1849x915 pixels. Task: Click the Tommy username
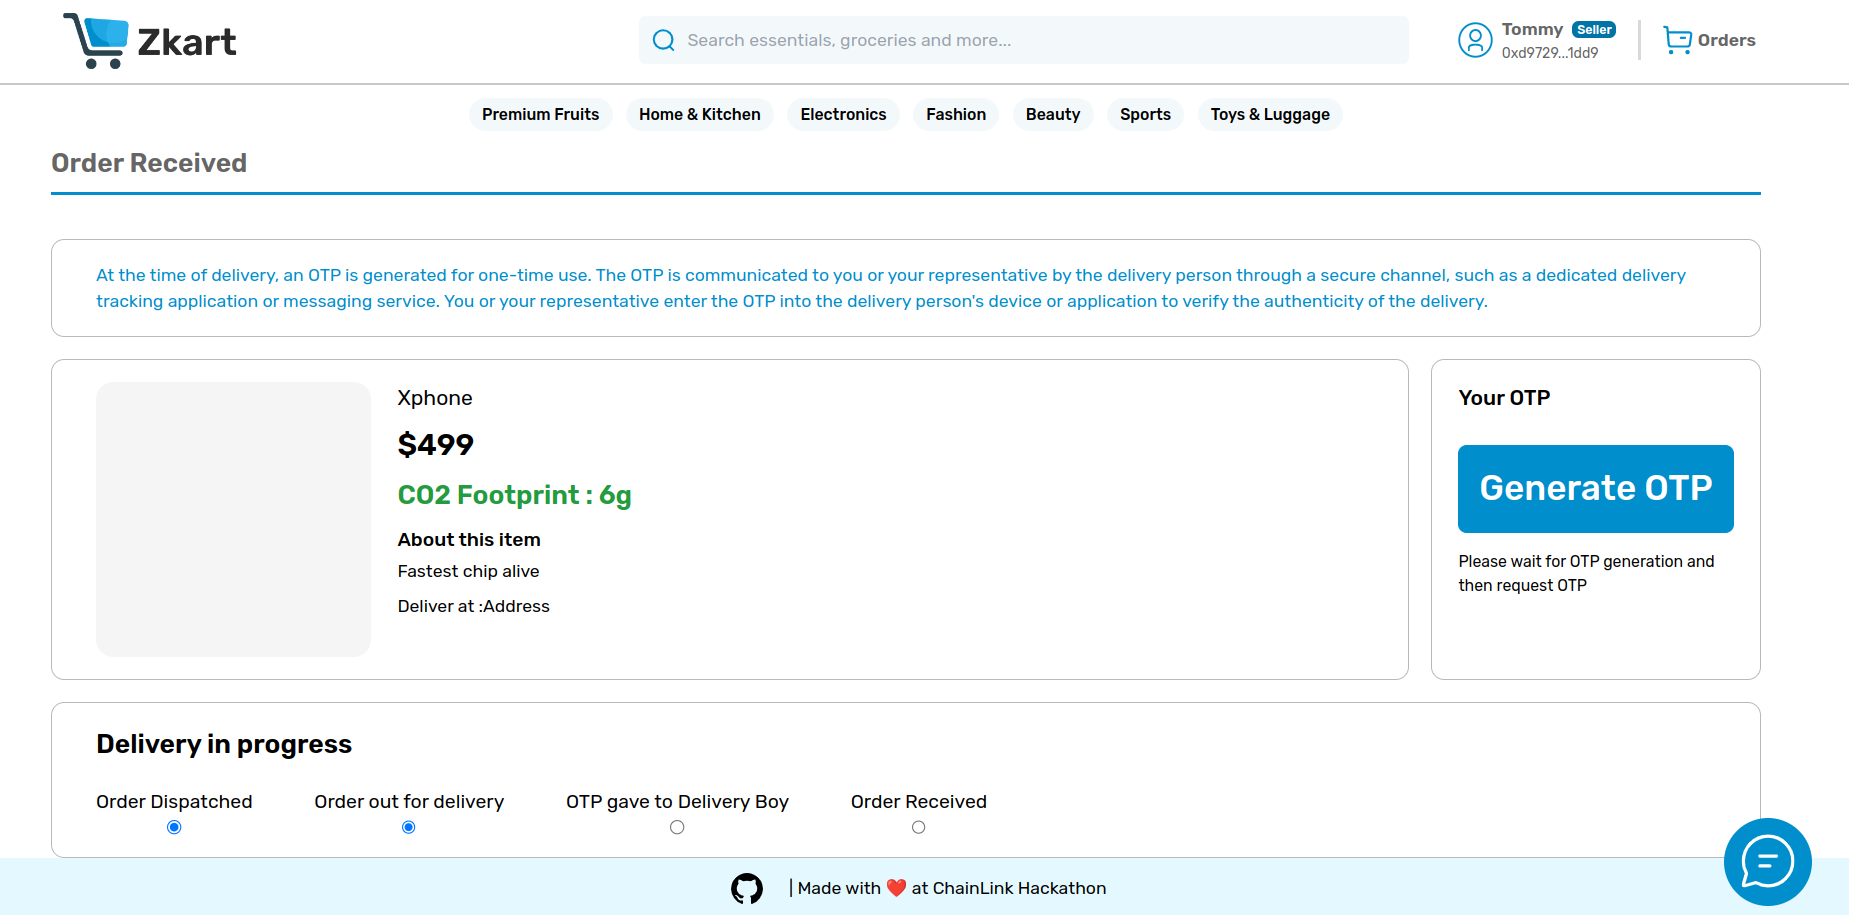[x=1532, y=29]
